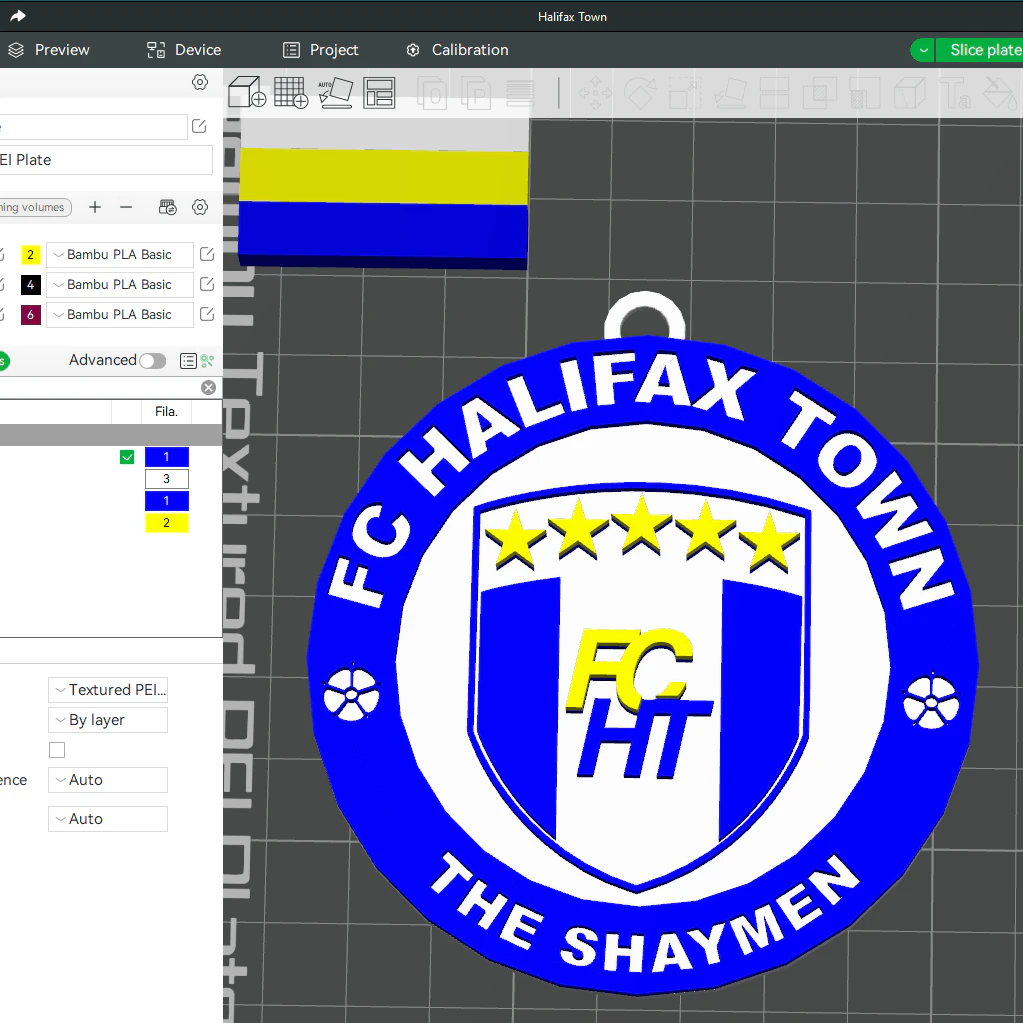The width and height of the screenshot is (1023, 1023).
Task: Click the yellow filament 2 color swatch
Action: coord(31,254)
